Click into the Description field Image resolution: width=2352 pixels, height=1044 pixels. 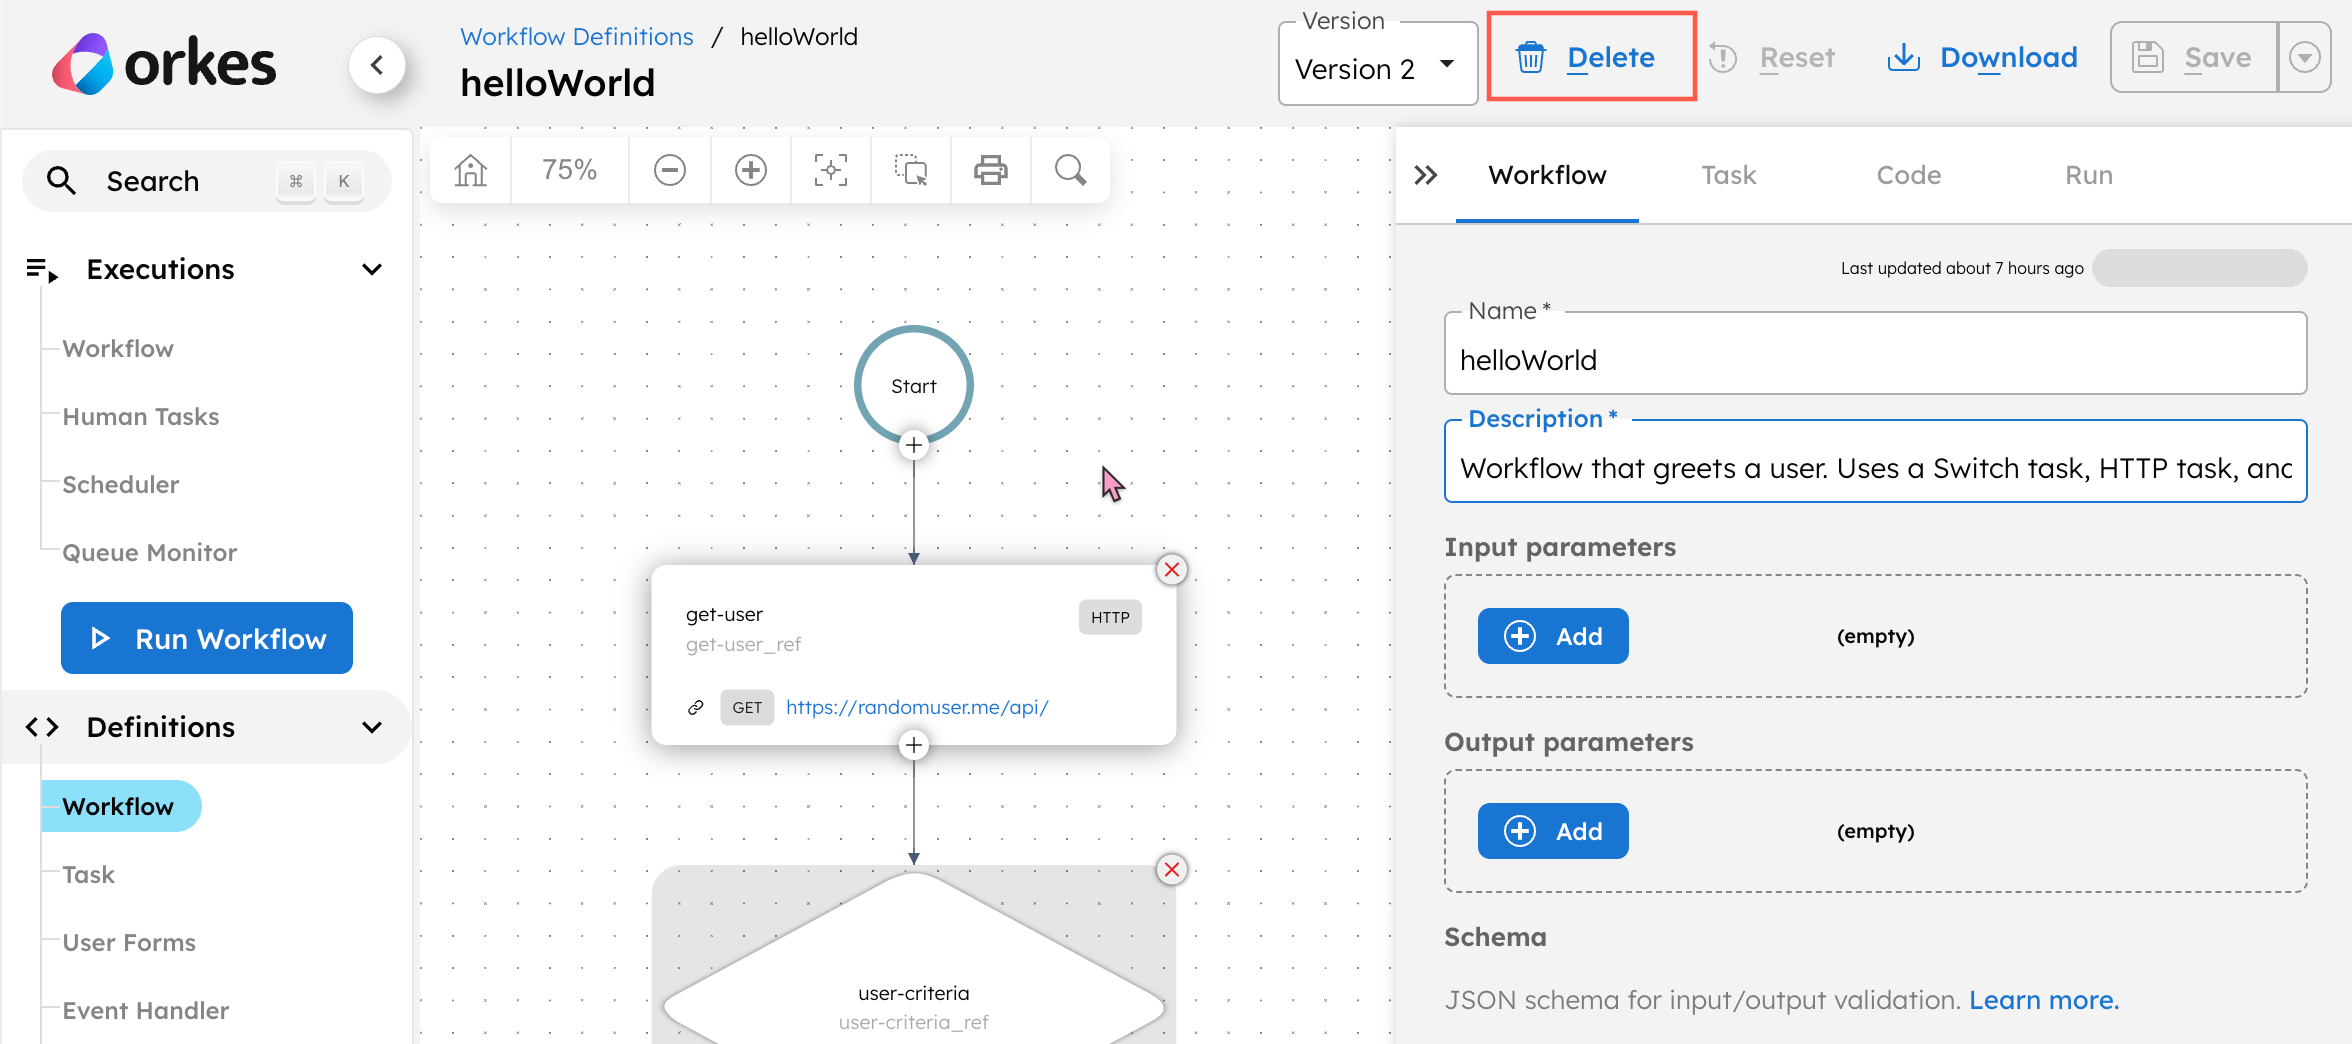1876,462
